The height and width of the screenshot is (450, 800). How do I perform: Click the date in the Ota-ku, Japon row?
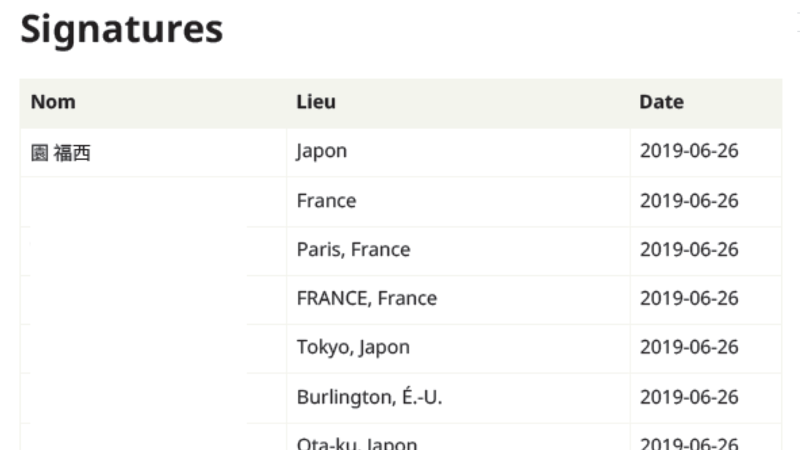(689, 443)
